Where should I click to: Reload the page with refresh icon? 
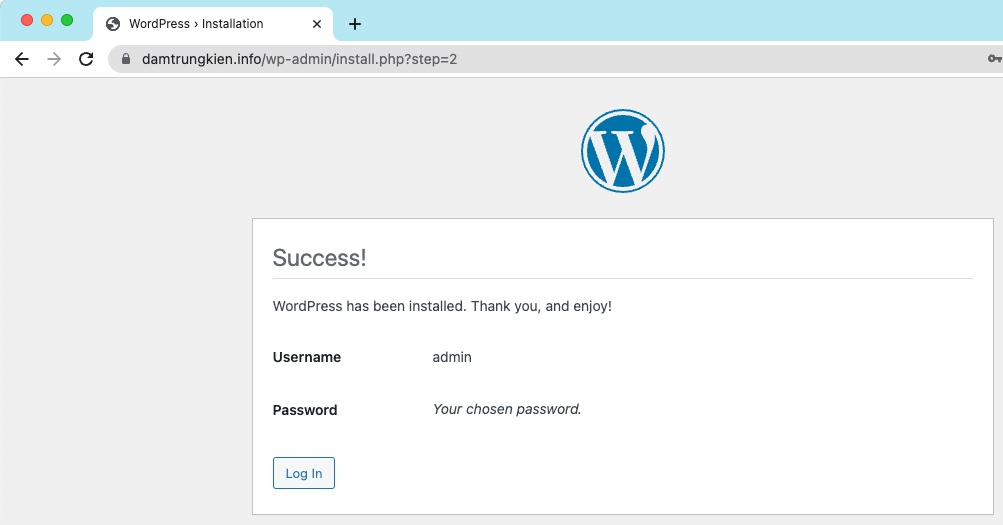(x=86, y=59)
